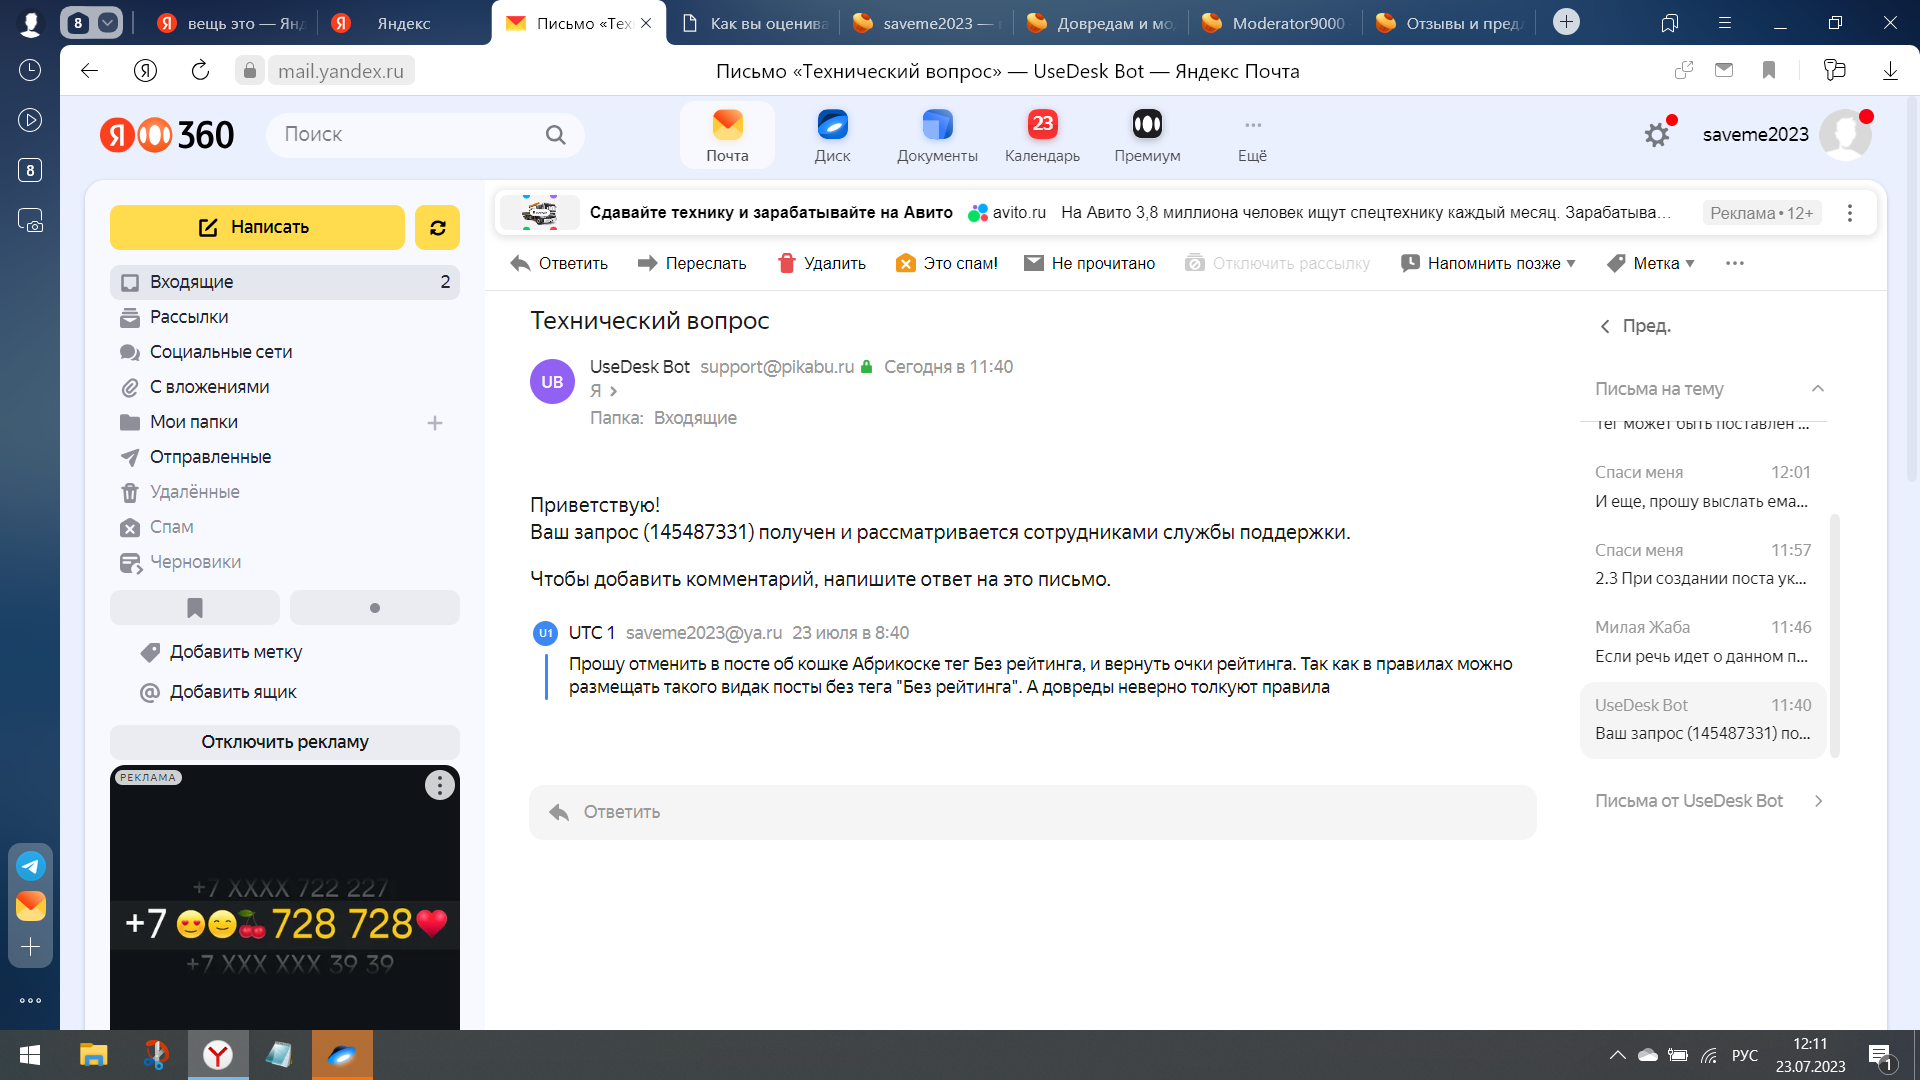The width and height of the screenshot is (1920, 1080).
Task: Open the 'Напомнить позже' dropdown
Action: coord(1489,263)
